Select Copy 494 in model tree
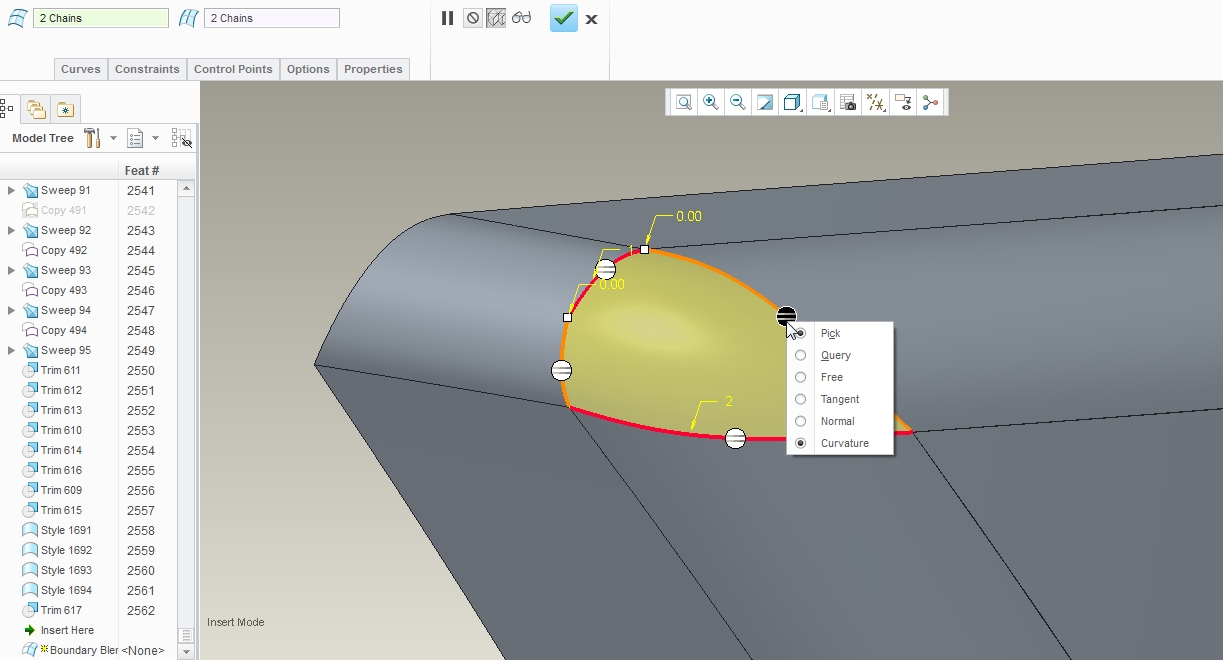The height and width of the screenshot is (660, 1223). point(64,330)
